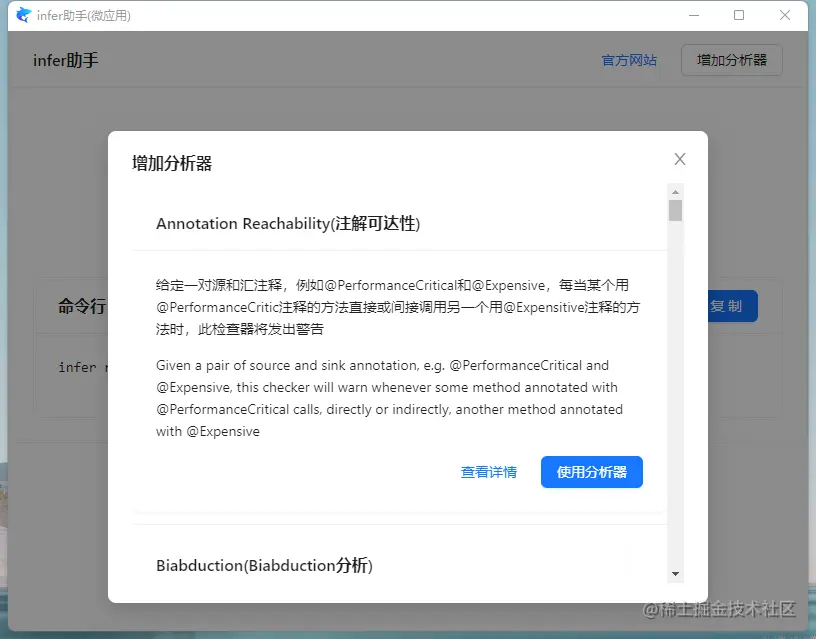816x639 pixels.
Task: Maximize the infer助手 window
Action: pyautogui.click(x=739, y=16)
